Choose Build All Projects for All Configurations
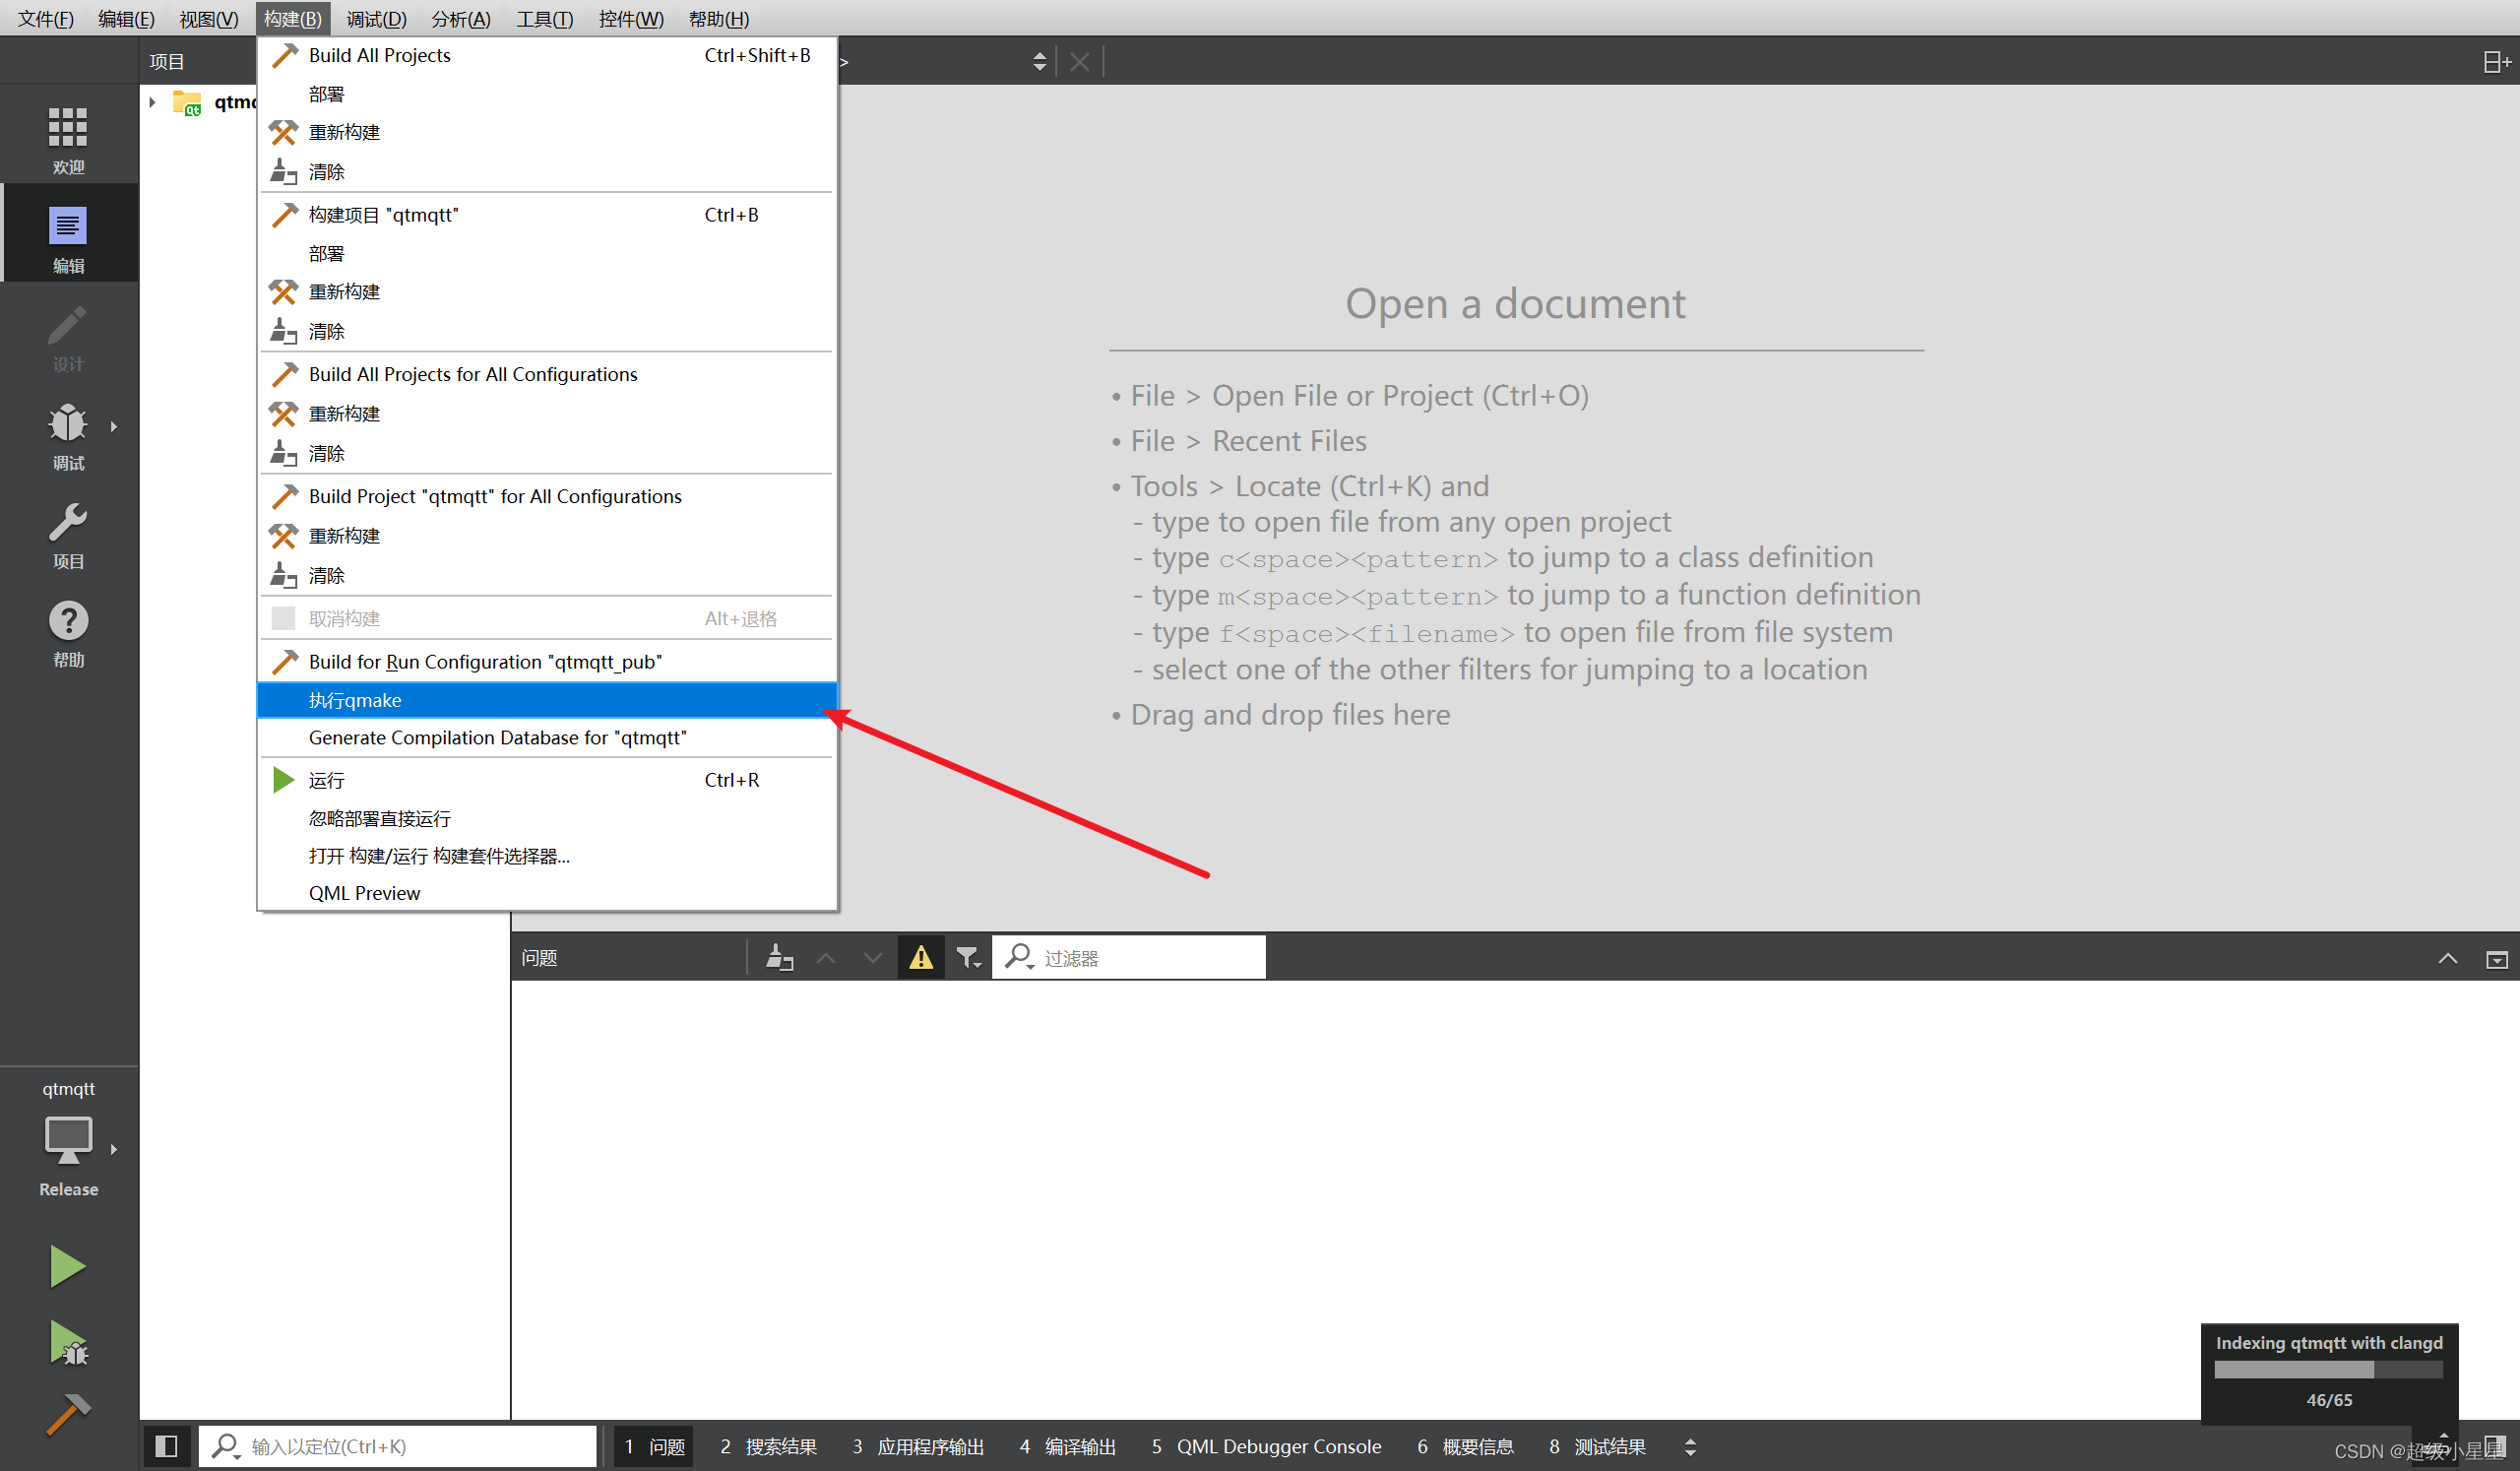Viewport: 2520px width, 1471px height. (x=546, y=374)
